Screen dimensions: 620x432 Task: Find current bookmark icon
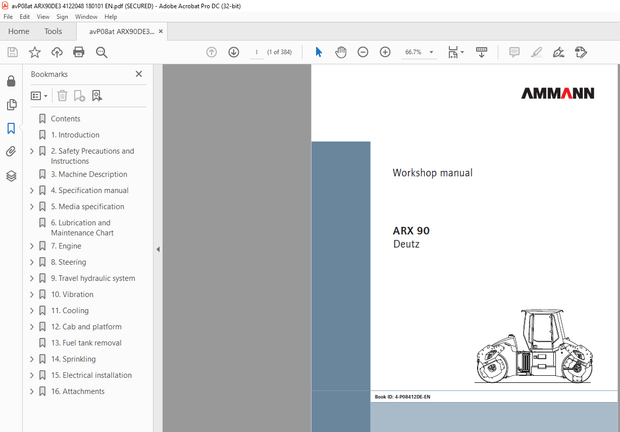click(97, 96)
